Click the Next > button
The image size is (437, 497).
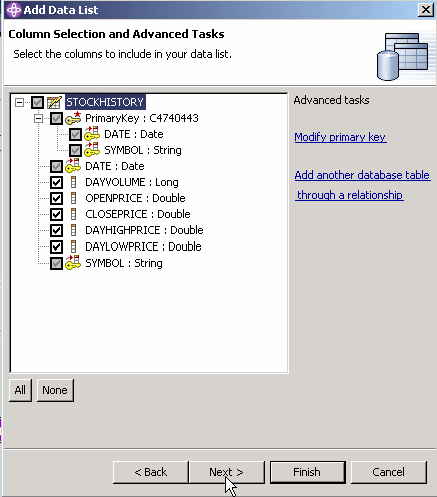click(x=227, y=472)
